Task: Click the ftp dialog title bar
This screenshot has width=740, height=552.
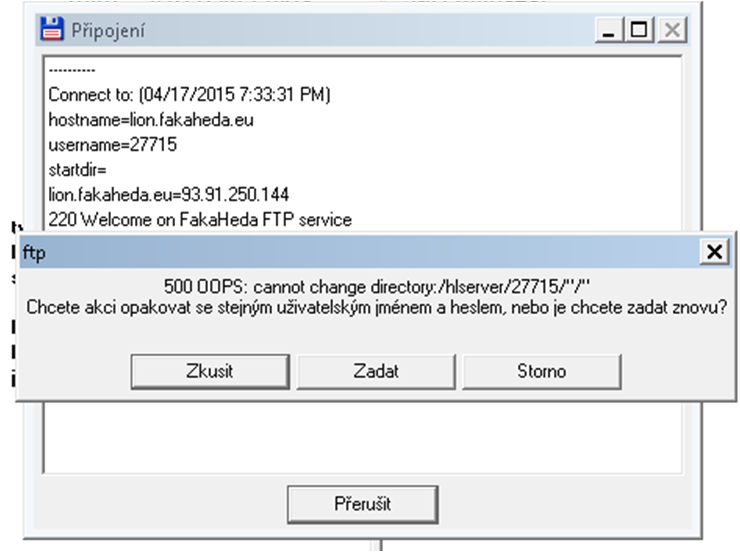Action: pyautogui.click(x=359, y=252)
